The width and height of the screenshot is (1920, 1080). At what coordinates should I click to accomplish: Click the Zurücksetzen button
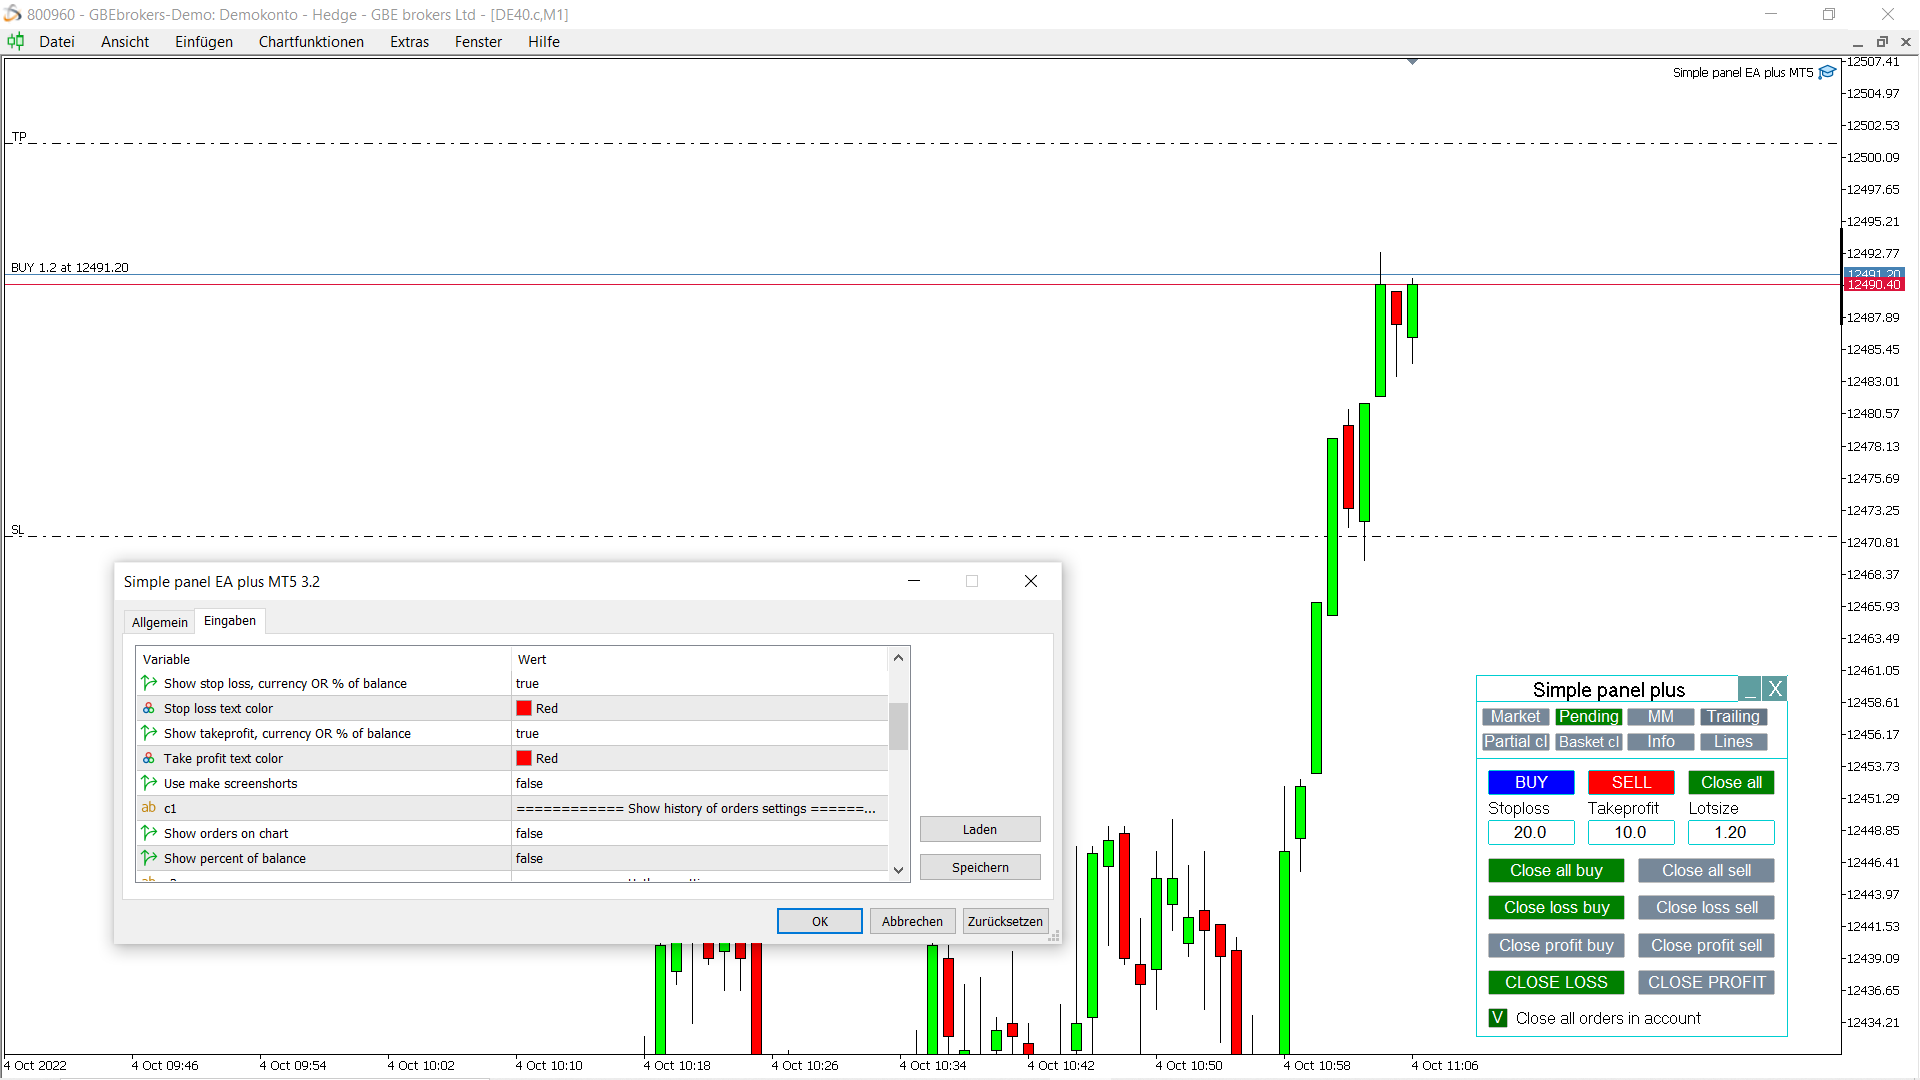click(x=1005, y=921)
